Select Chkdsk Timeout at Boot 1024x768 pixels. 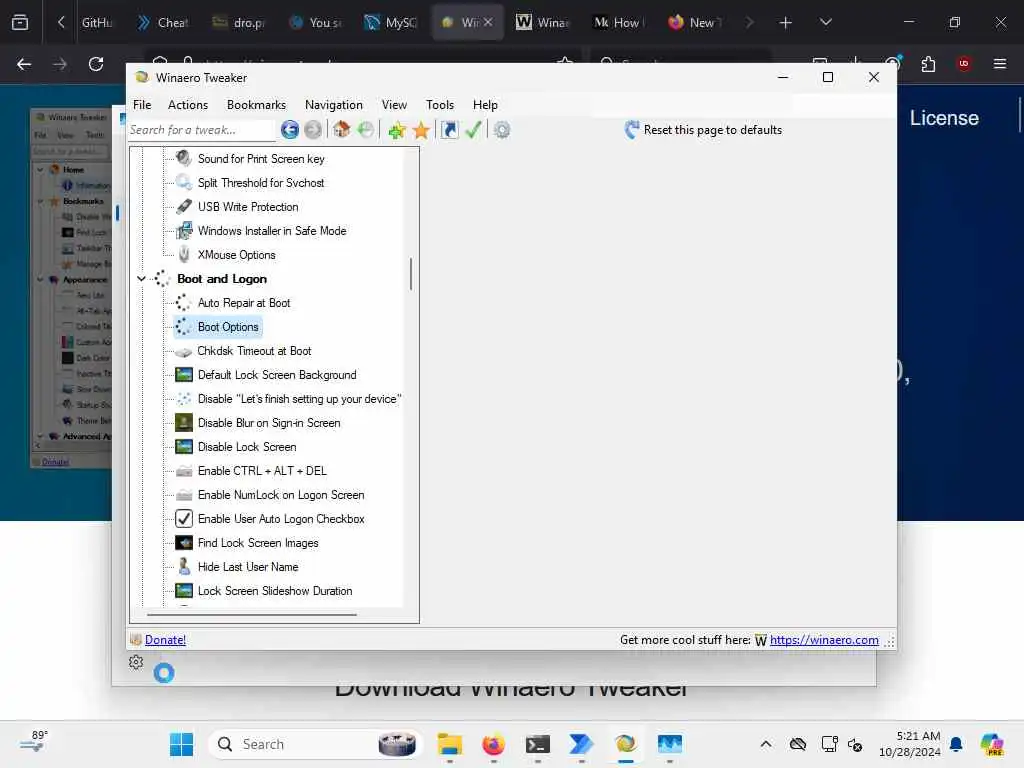(255, 351)
